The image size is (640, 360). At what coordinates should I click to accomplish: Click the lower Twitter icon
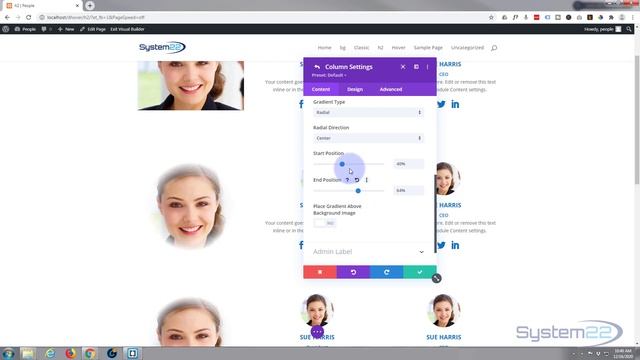(441, 245)
